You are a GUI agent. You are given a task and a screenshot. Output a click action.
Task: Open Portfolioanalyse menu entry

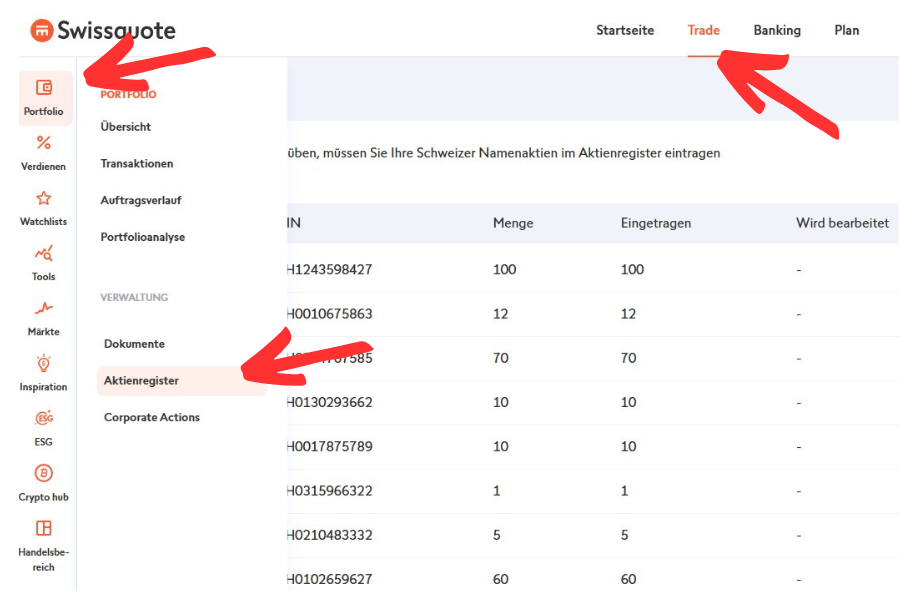(x=143, y=237)
